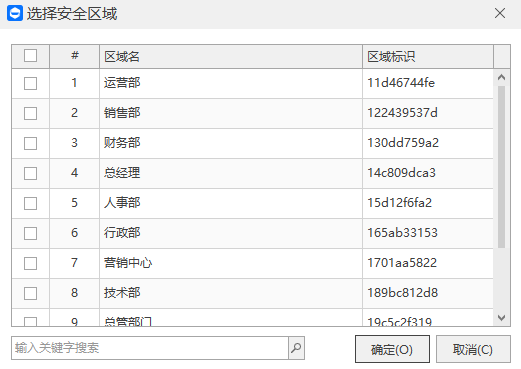This screenshot has width=521, height=369.
Task: Select the 财务部 name cell
Action: click(231, 143)
